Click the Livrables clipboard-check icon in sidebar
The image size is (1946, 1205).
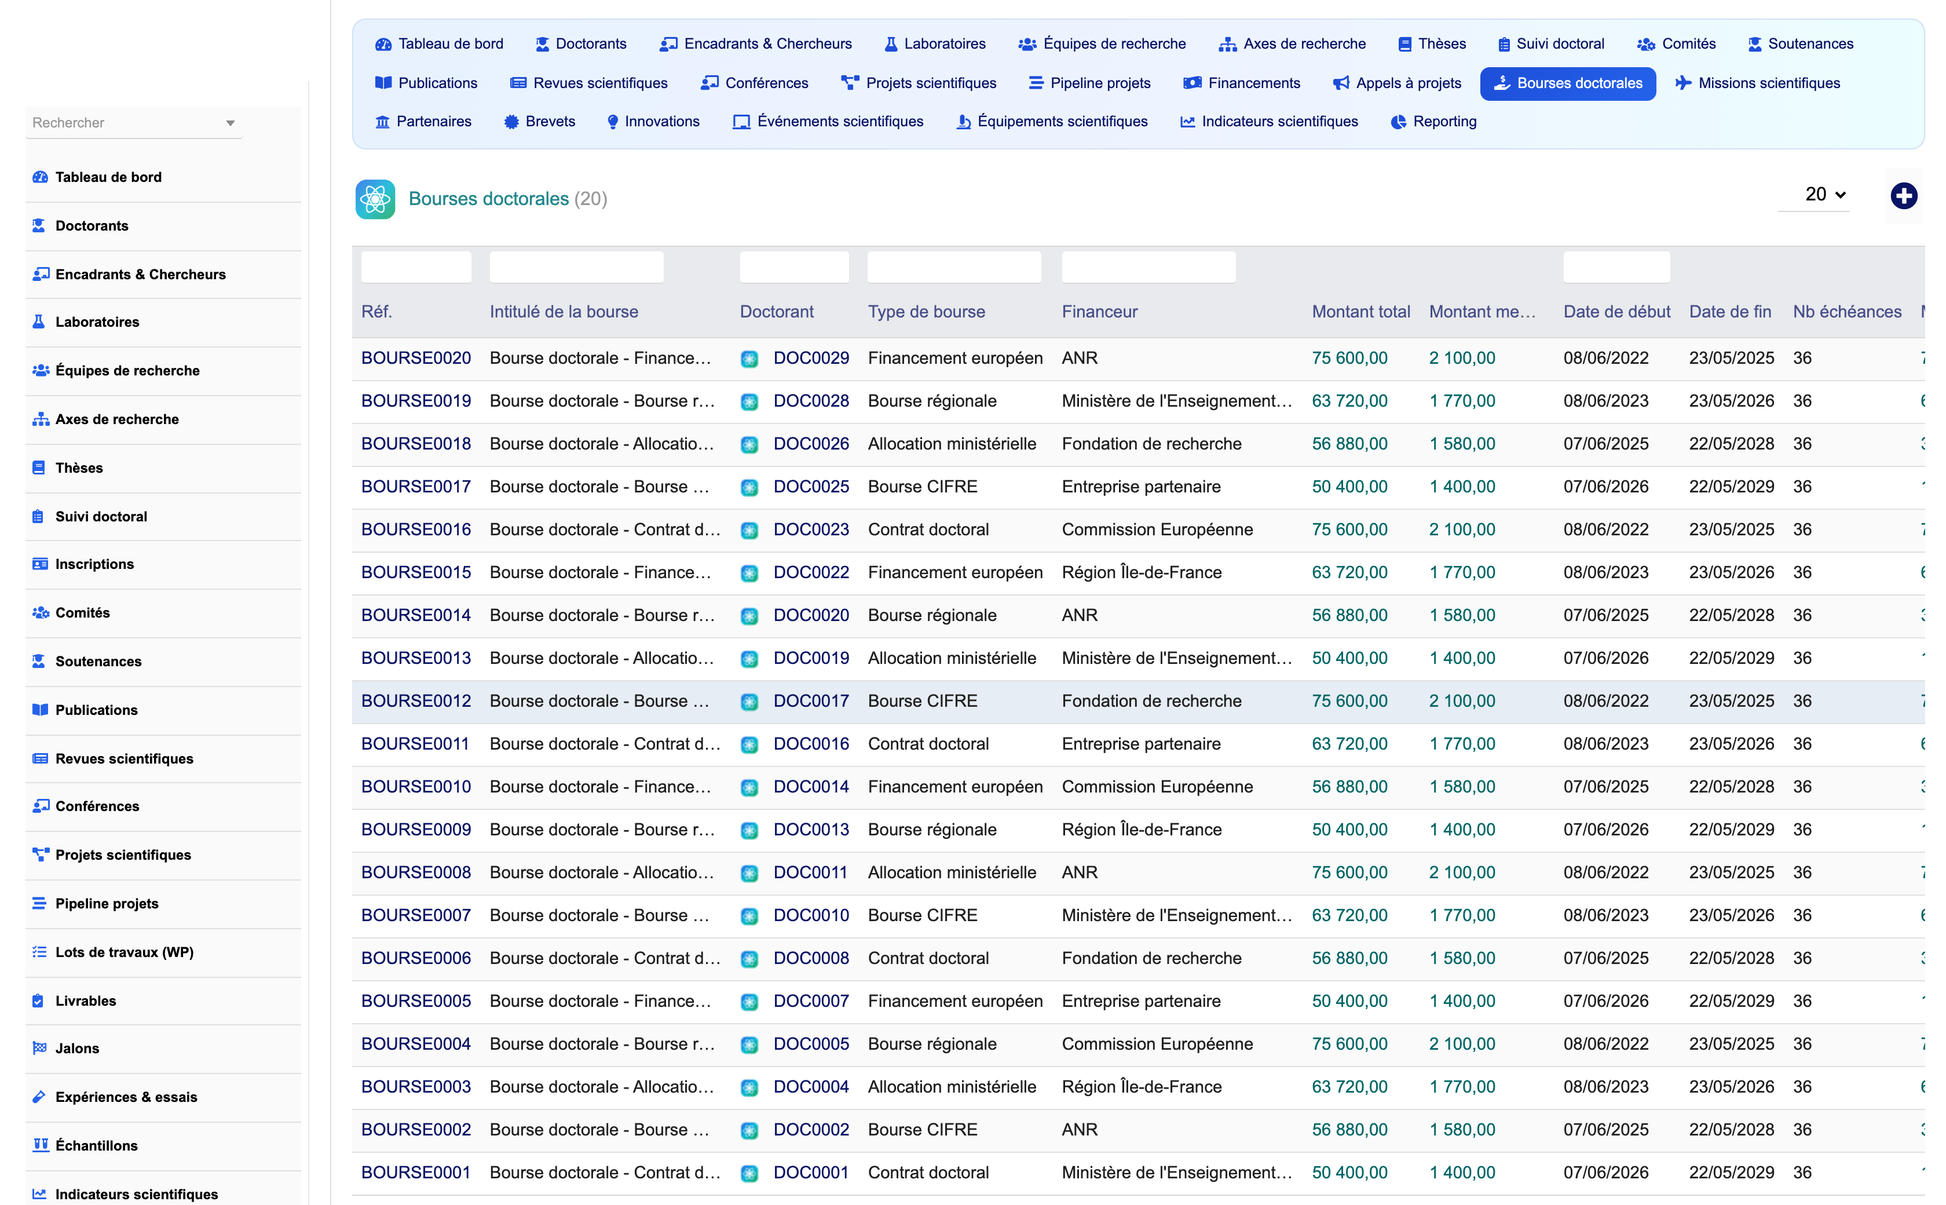(x=40, y=1001)
